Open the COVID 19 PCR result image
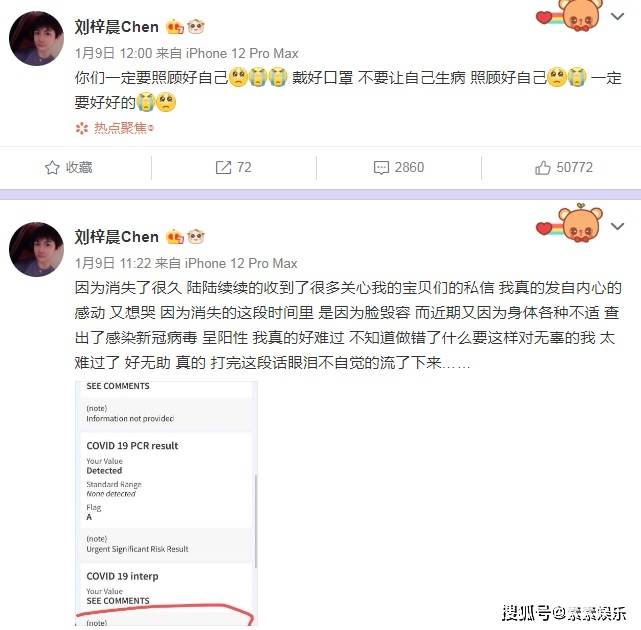Viewport: 641px width, 630px height. pos(166,503)
